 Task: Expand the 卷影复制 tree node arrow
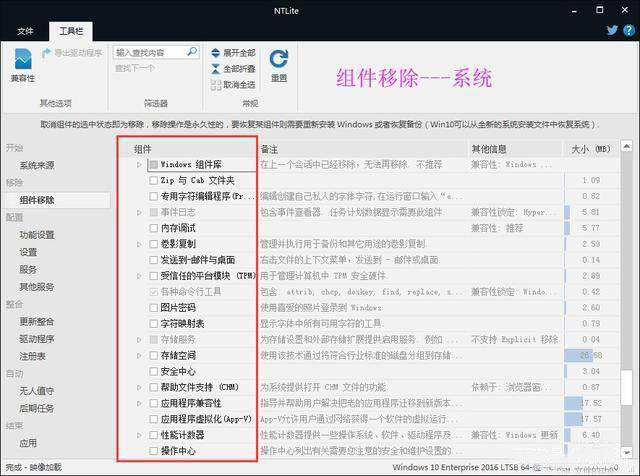pyautogui.click(x=139, y=244)
